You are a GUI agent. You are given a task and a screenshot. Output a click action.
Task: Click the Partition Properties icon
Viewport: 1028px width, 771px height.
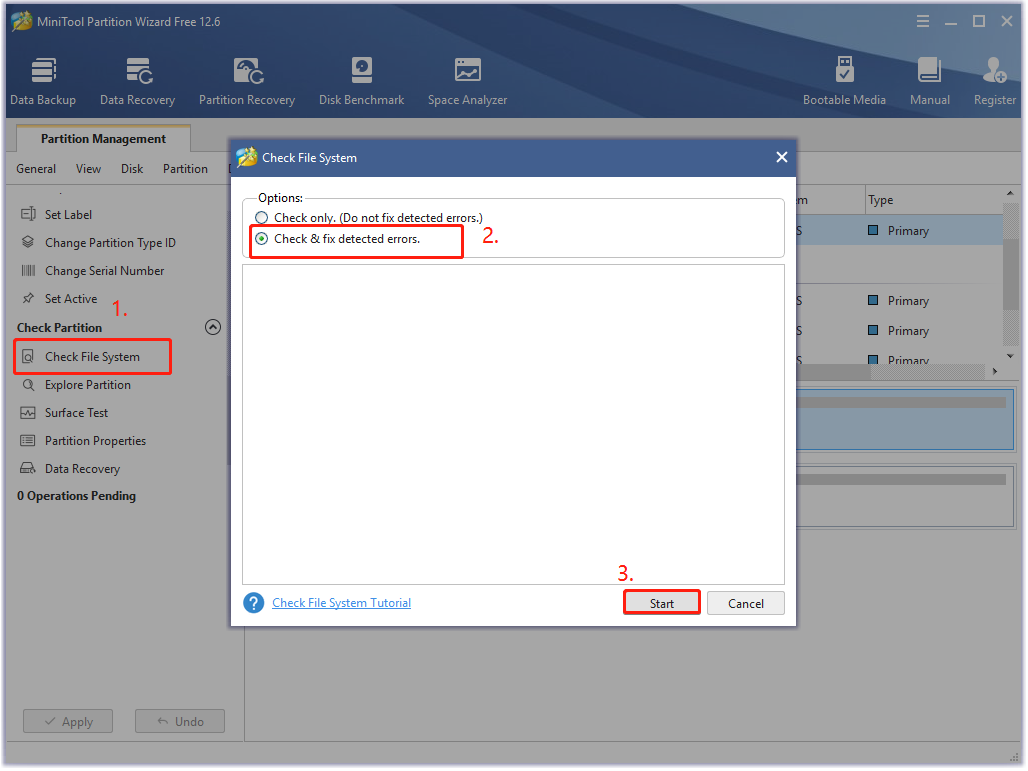click(28, 441)
